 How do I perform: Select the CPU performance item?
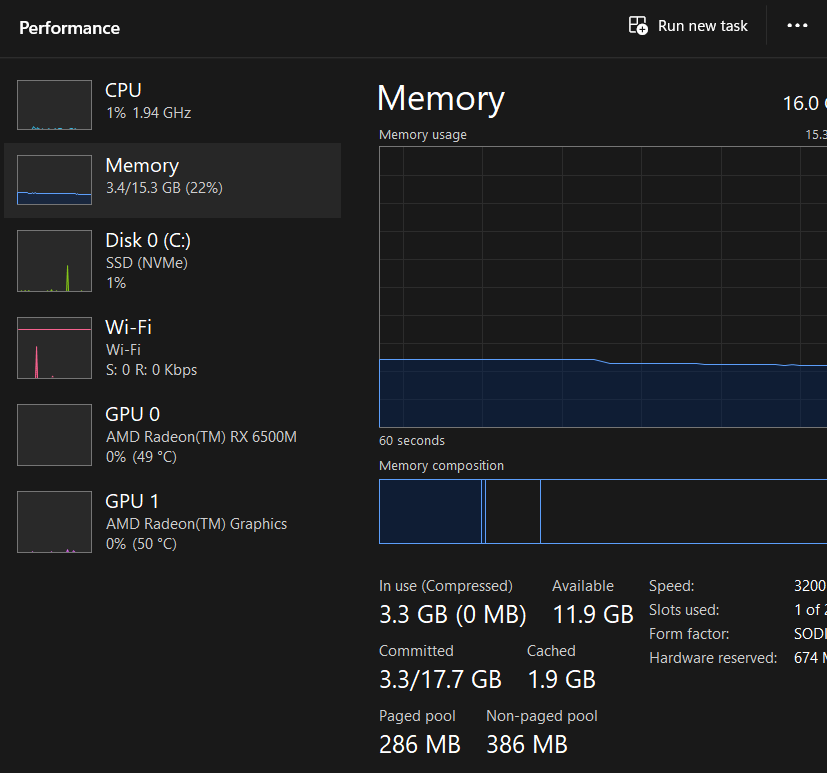coord(172,105)
